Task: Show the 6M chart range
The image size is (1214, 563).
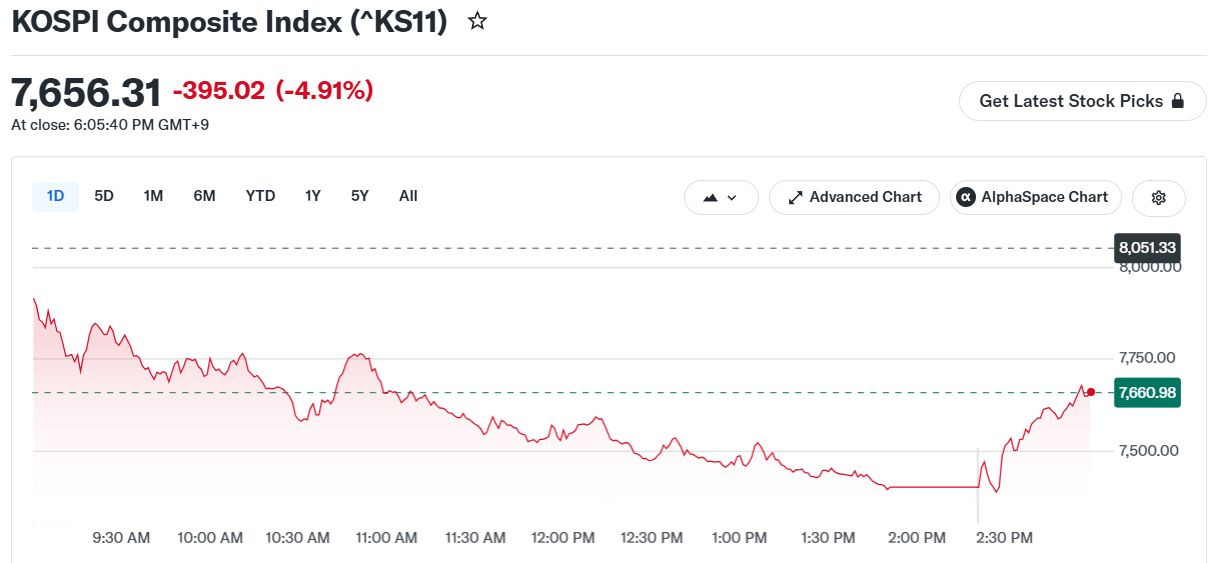Action: [x=204, y=196]
